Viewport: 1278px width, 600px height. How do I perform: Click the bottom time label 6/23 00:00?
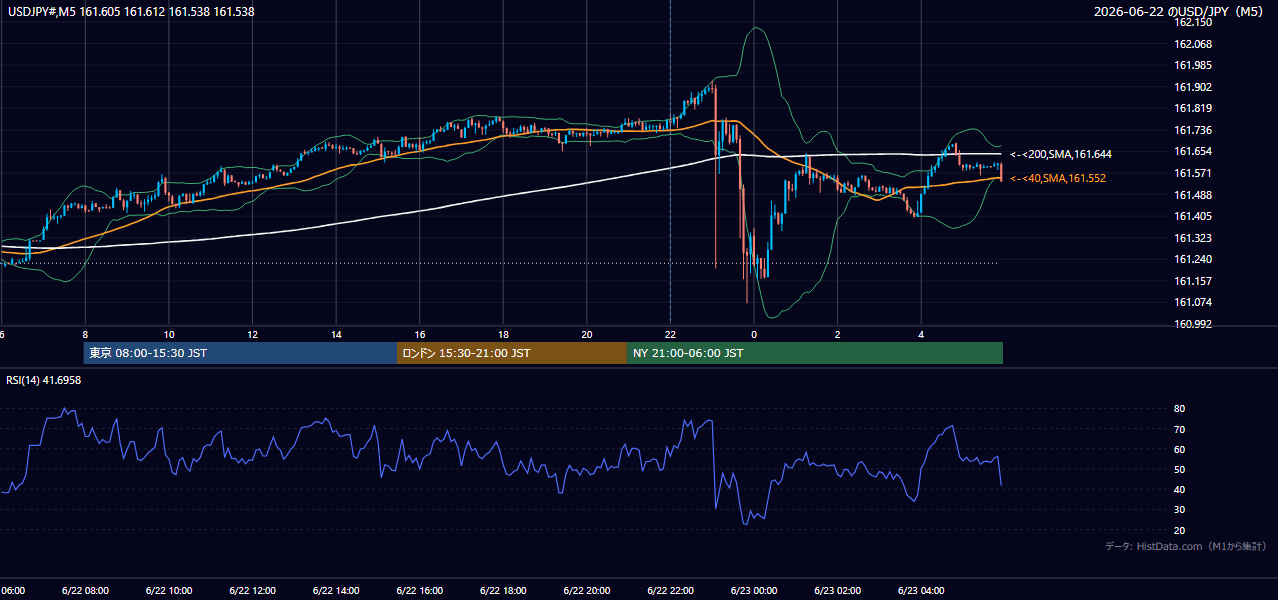[x=754, y=591]
